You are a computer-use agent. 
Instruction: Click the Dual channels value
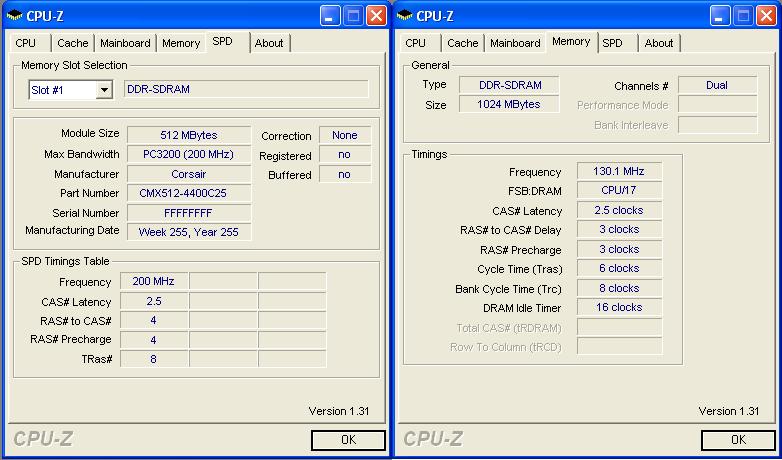[x=718, y=85]
